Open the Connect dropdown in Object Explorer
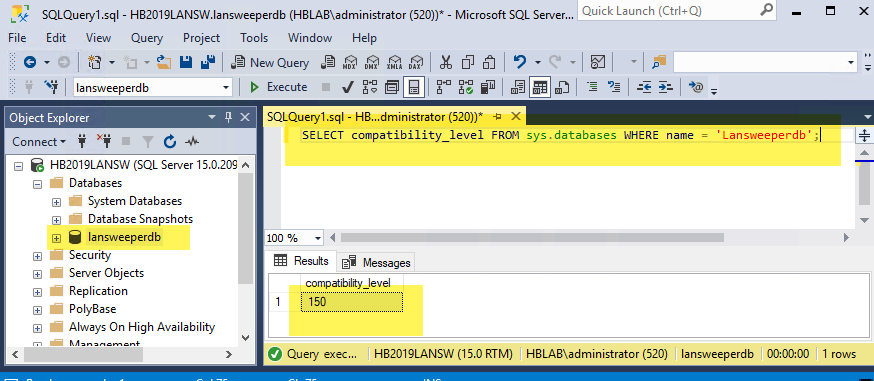Image resolution: width=874 pixels, height=381 pixels. (39, 141)
